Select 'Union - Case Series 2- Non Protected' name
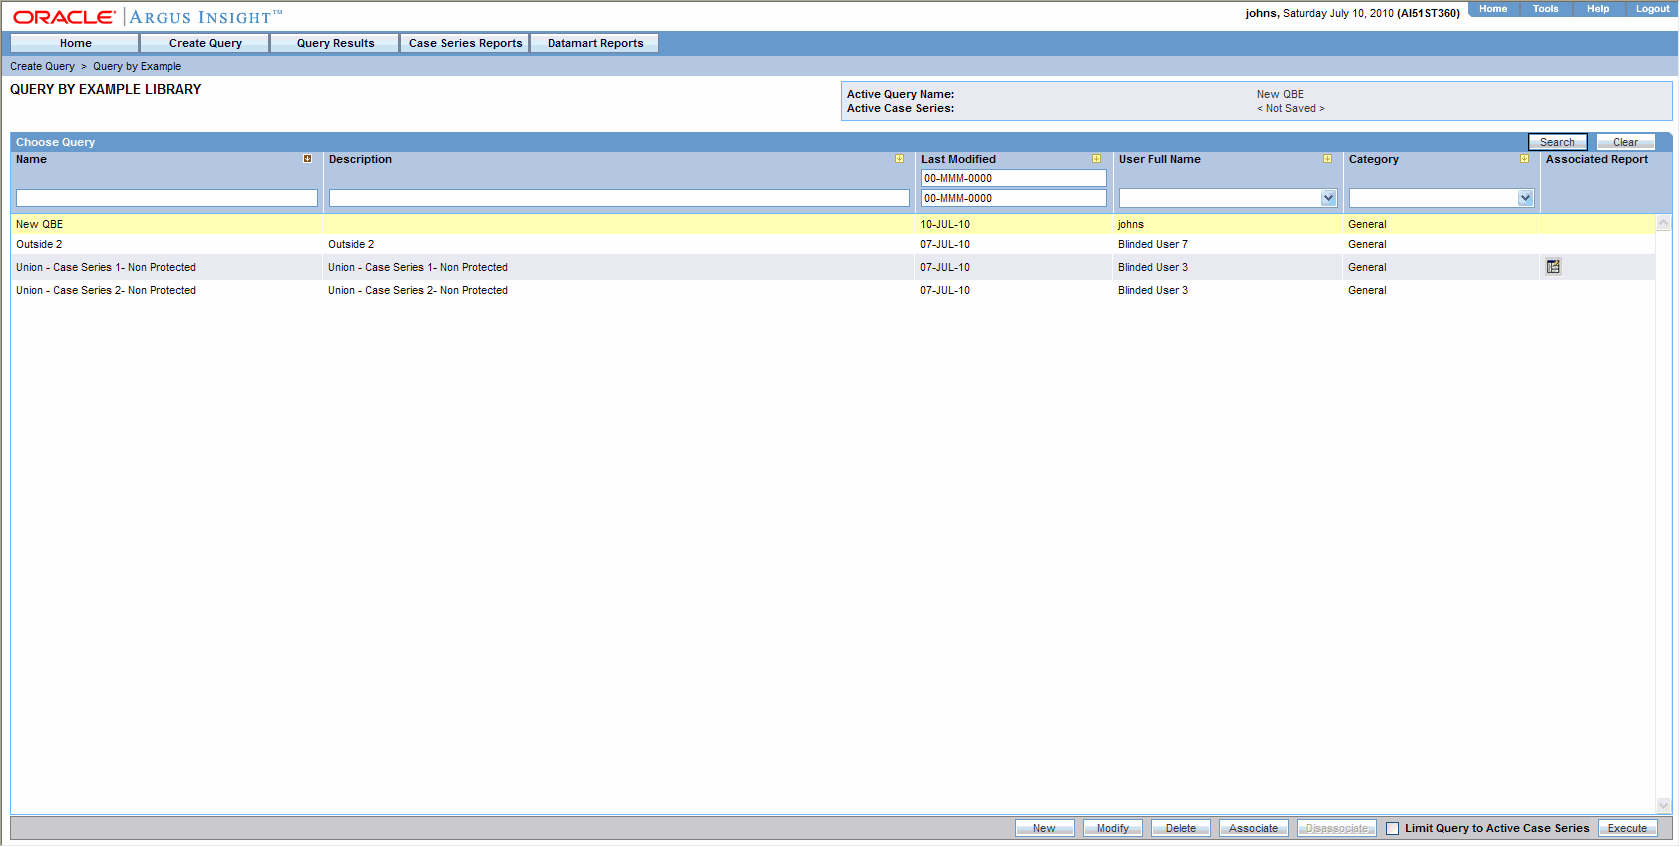This screenshot has height=847, width=1680. [x=106, y=290]
